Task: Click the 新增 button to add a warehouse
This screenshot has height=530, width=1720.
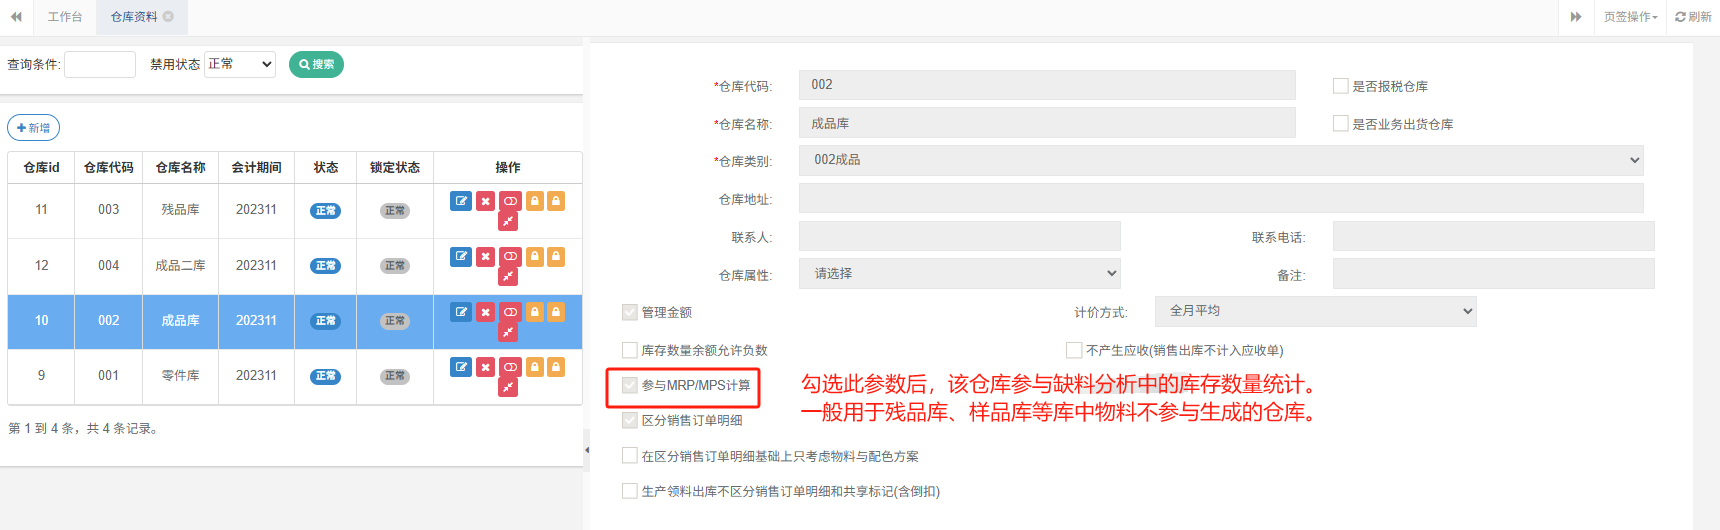Action: tap(34, 128)
